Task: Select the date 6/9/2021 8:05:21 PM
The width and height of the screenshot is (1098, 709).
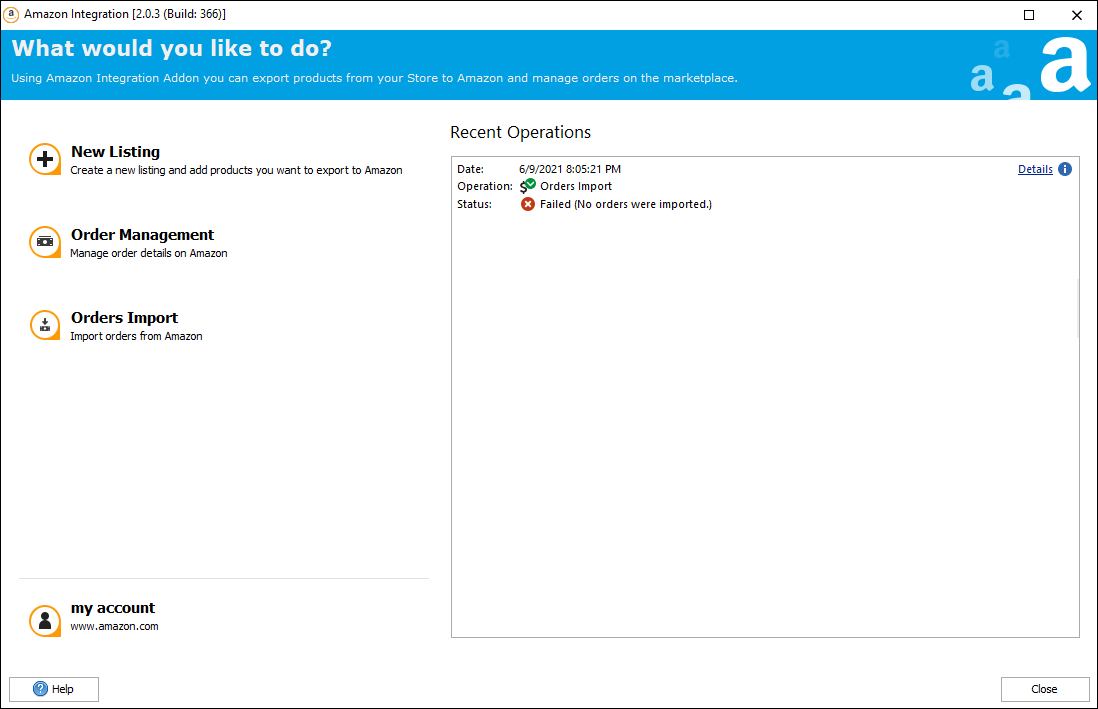Action: click(569, 169)
